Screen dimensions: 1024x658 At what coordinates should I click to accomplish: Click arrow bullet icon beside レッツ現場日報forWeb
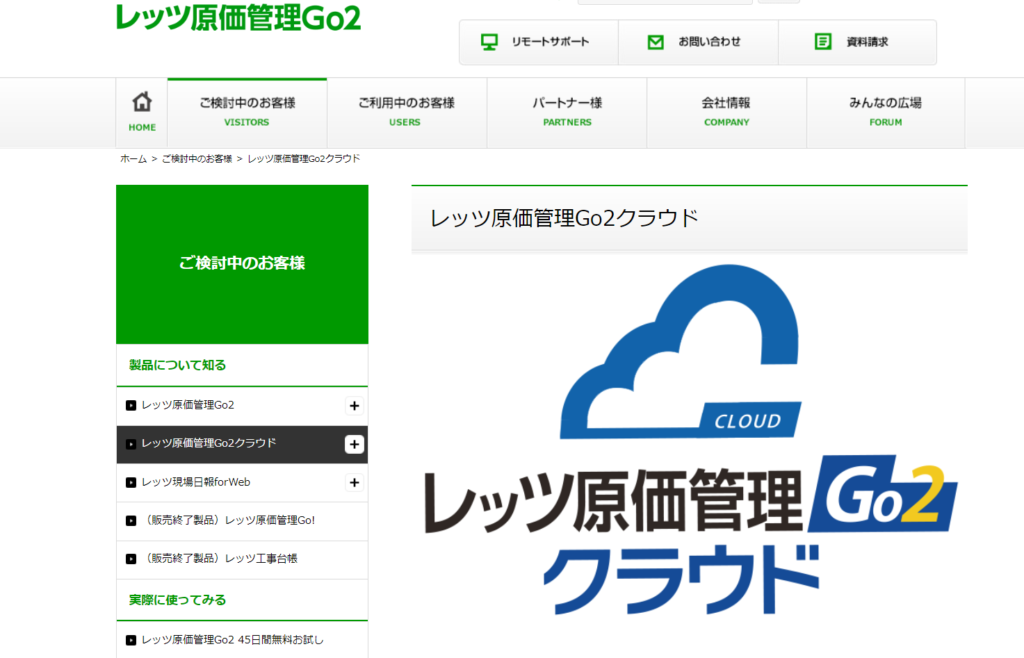pyautogui.click(x=131, y=482)
